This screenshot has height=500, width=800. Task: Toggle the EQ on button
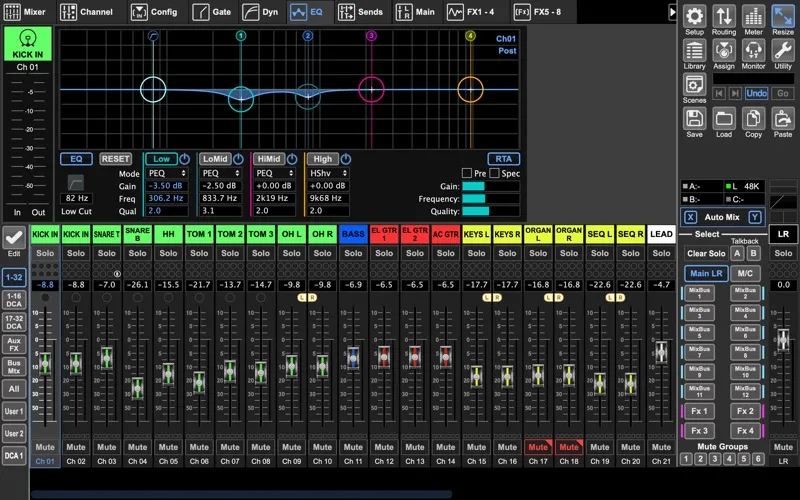tap(76, 159)
